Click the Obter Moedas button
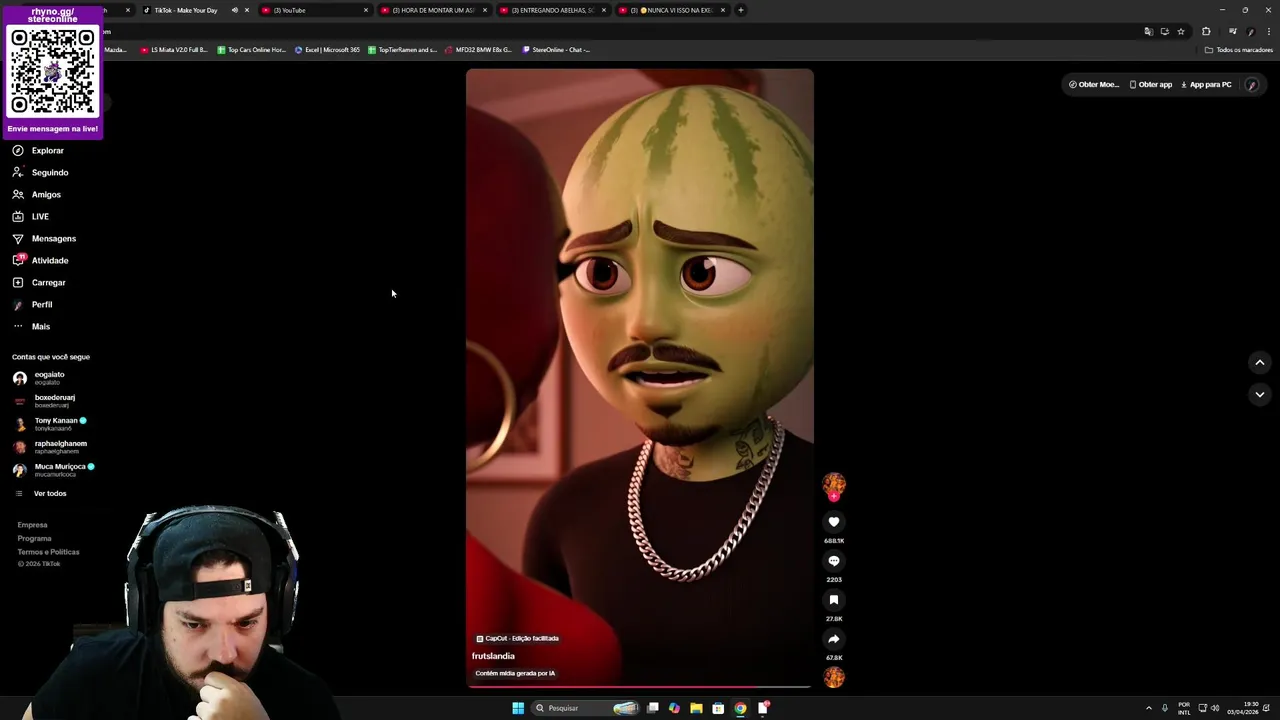The height and width of the screenshot is (720, 1280). point(1094,85)
